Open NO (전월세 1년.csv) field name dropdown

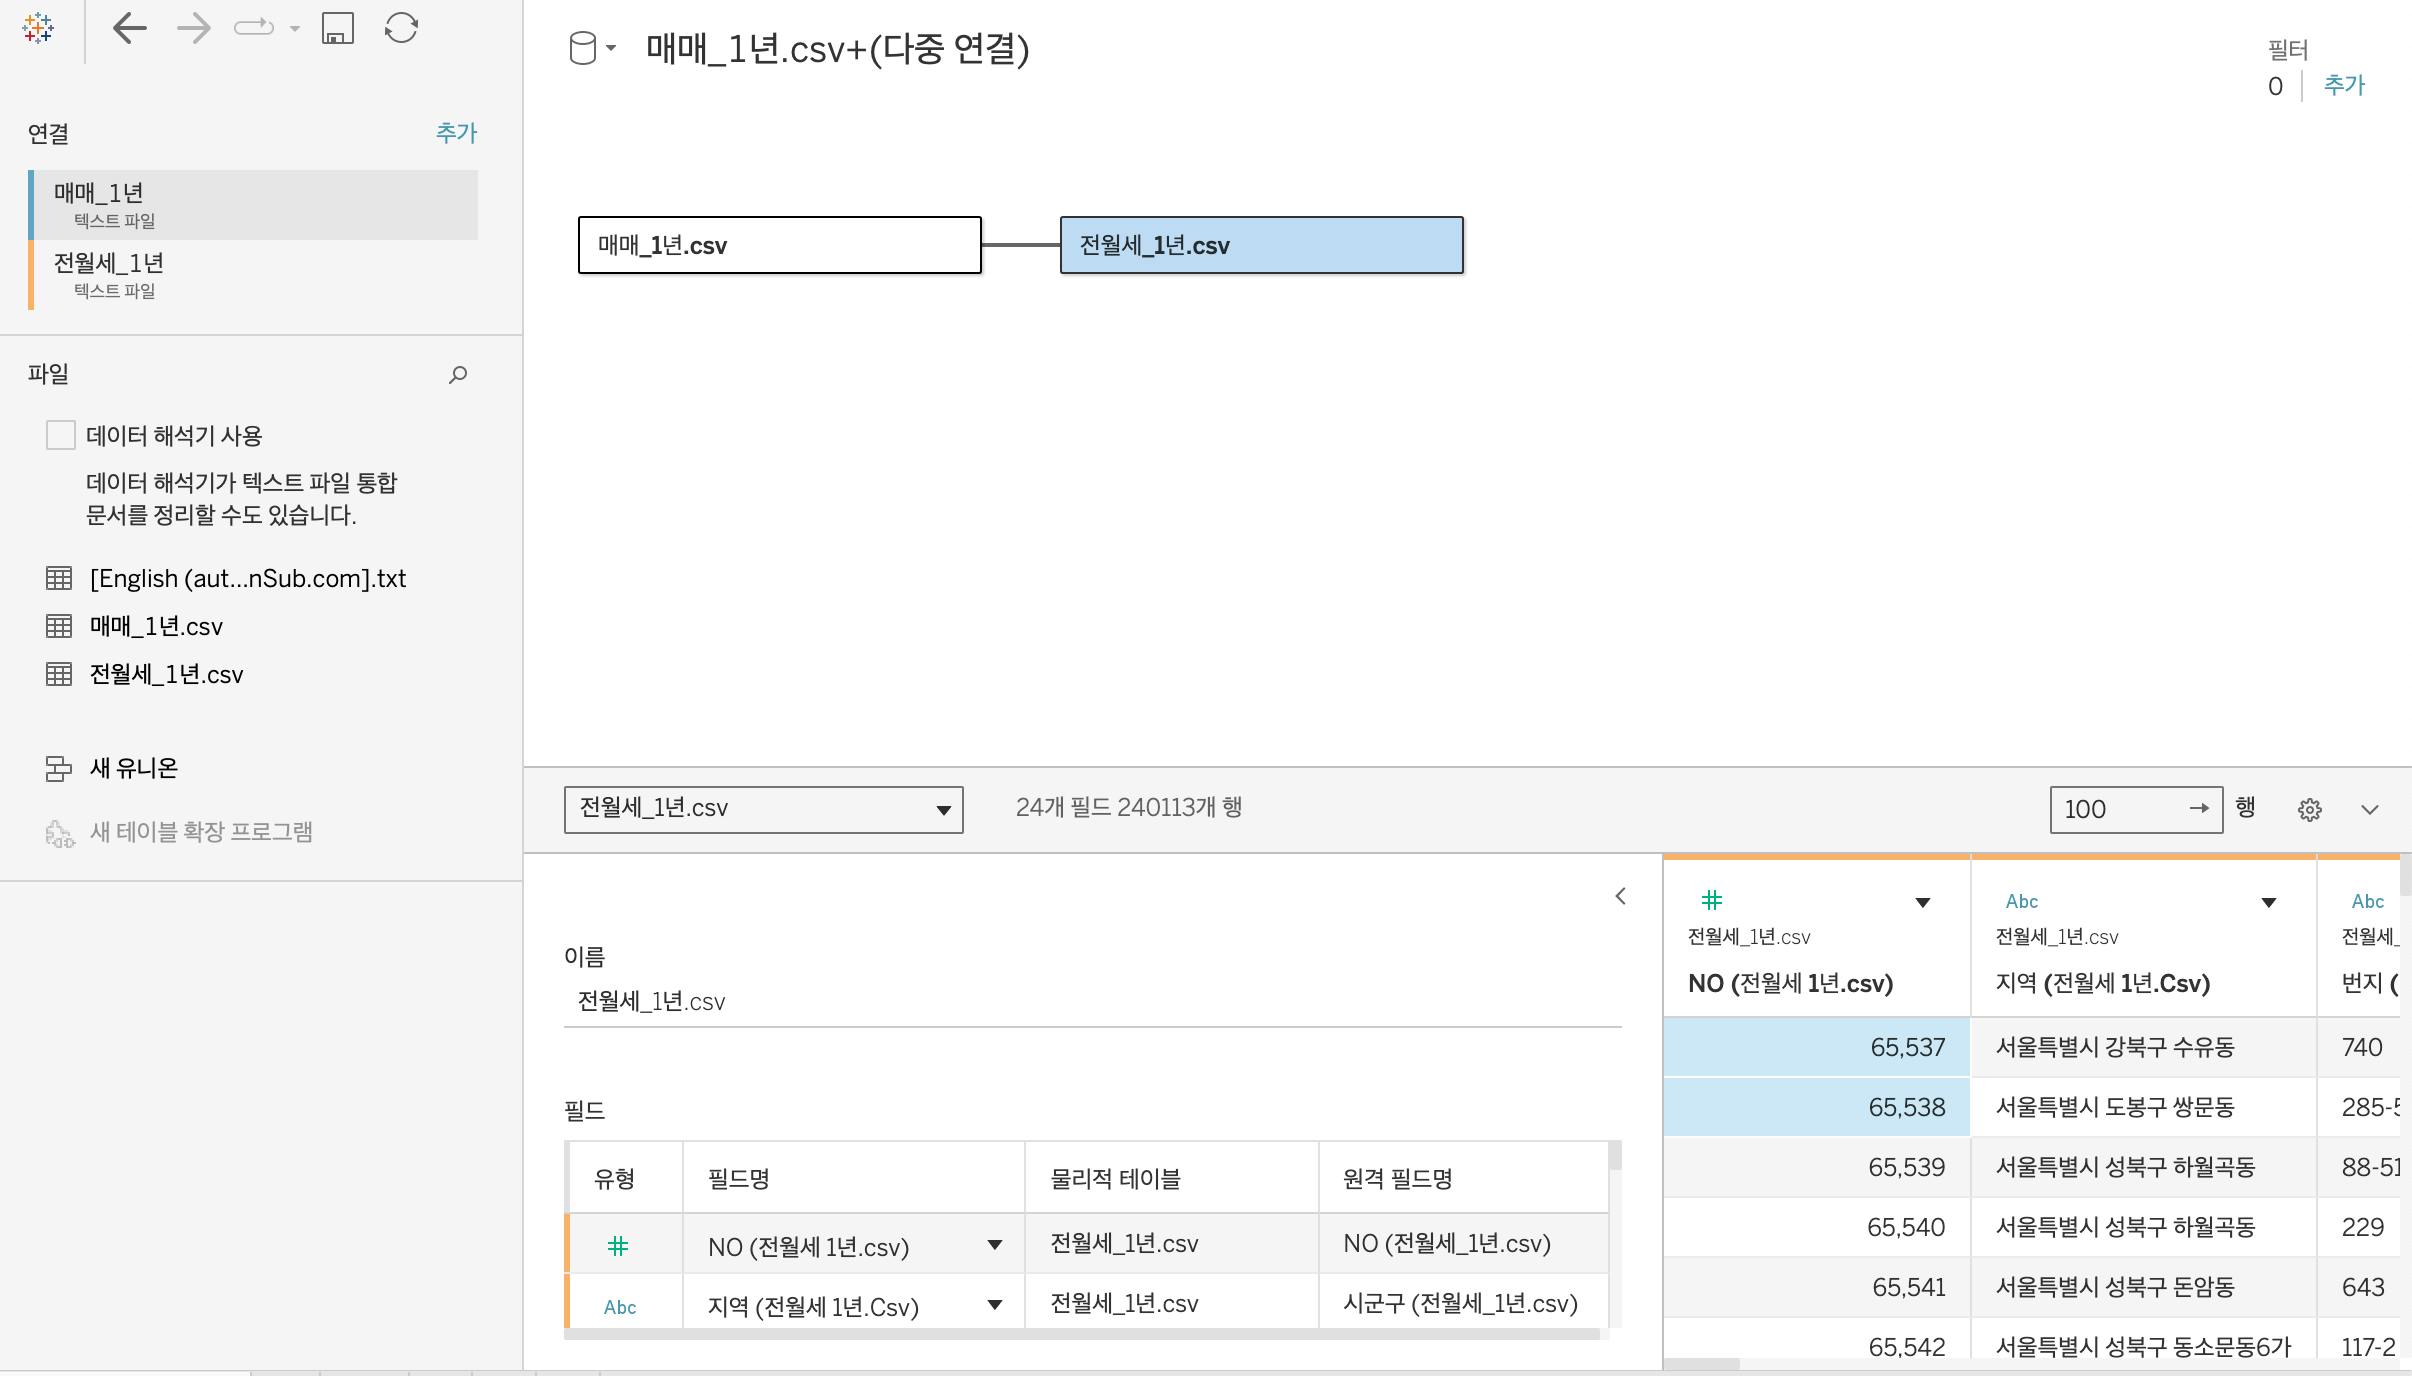coord(994,1246)
